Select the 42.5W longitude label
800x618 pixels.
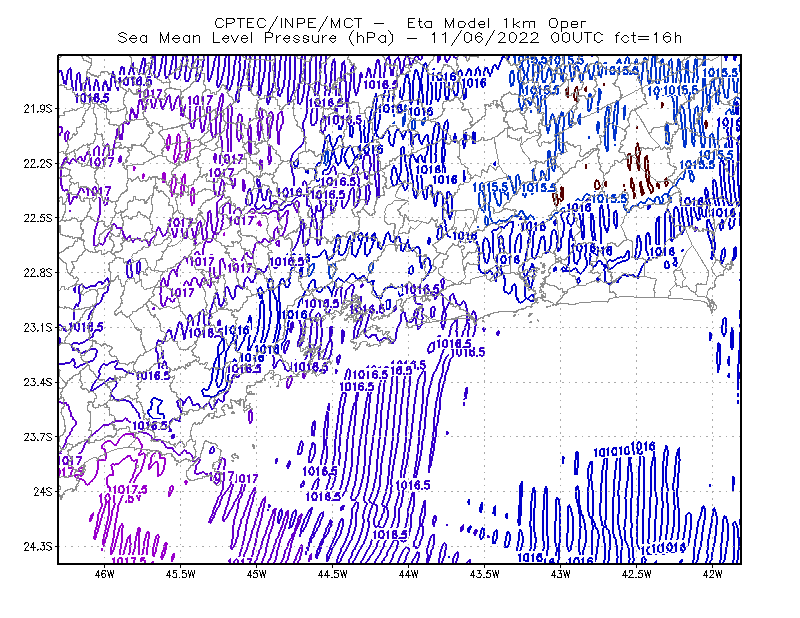(x=636, y=574)
